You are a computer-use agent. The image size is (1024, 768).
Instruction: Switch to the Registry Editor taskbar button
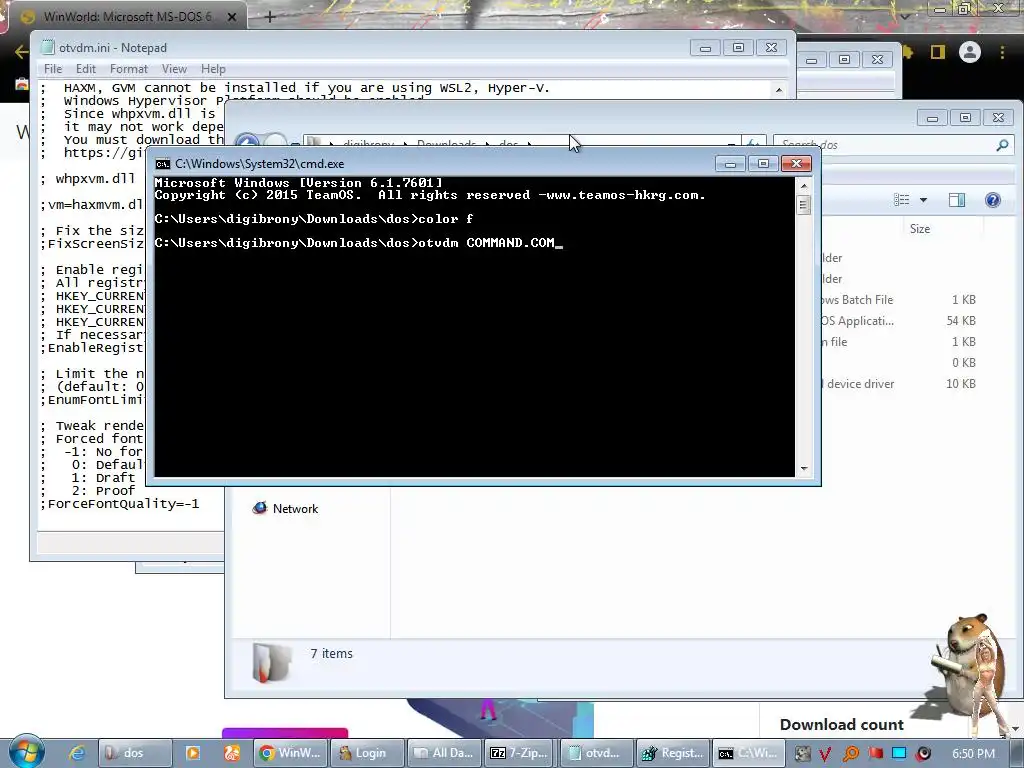coord(675,753)
